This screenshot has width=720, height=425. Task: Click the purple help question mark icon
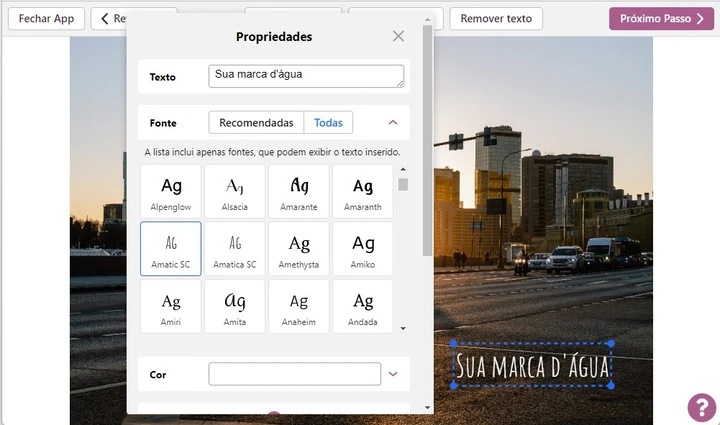coord(701,407)
